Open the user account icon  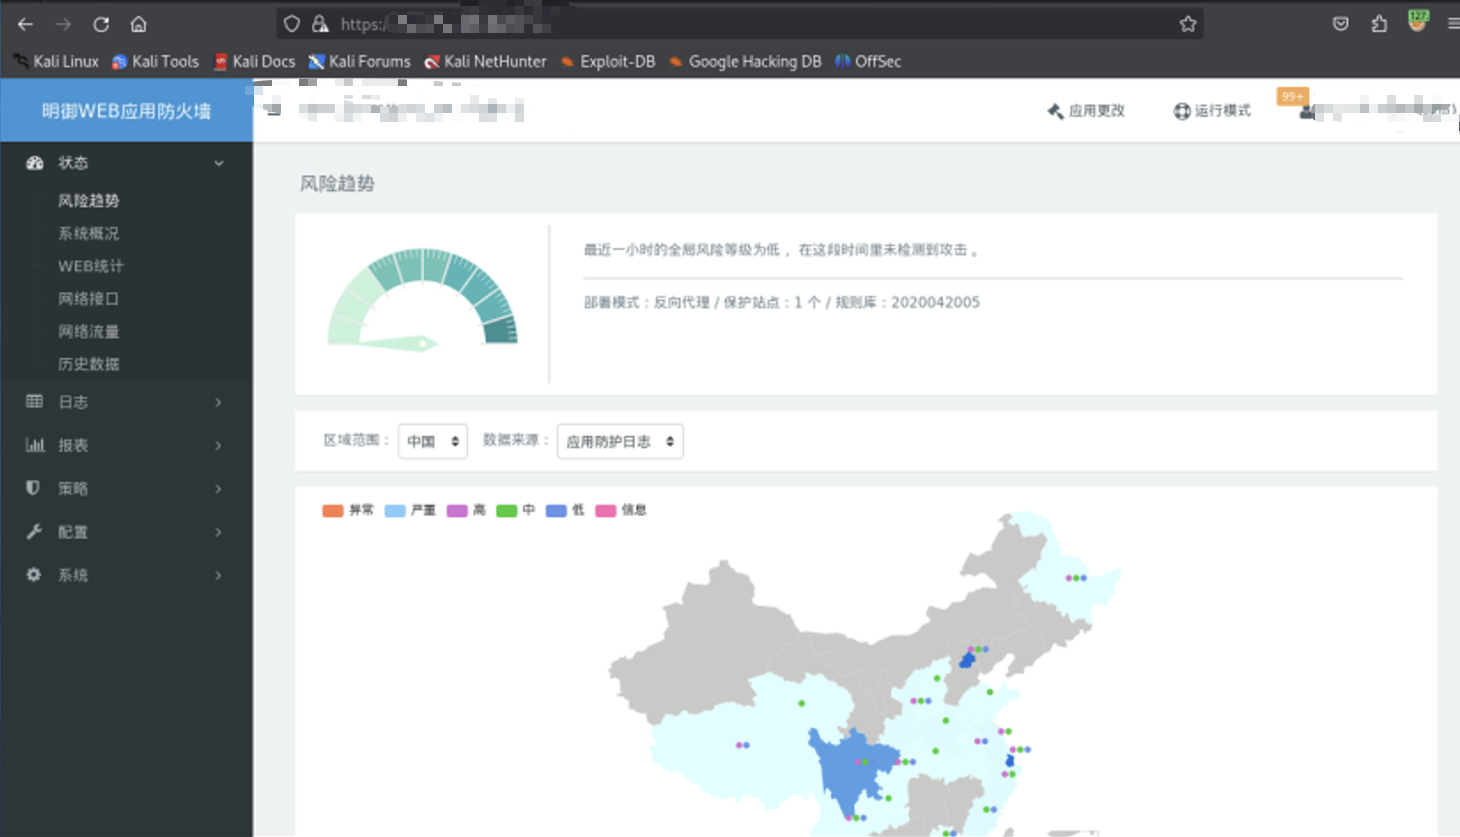click(1306, 112)
